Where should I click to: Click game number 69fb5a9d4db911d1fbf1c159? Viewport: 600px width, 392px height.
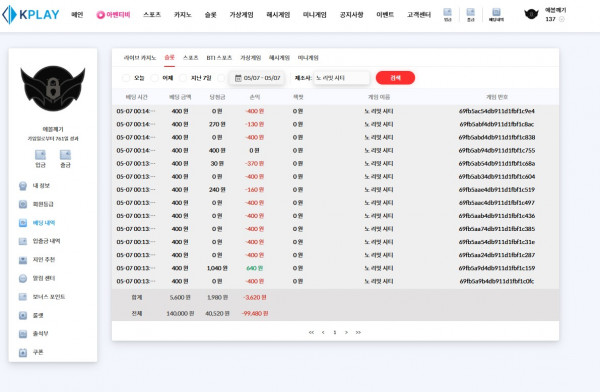tap(497, 268)
